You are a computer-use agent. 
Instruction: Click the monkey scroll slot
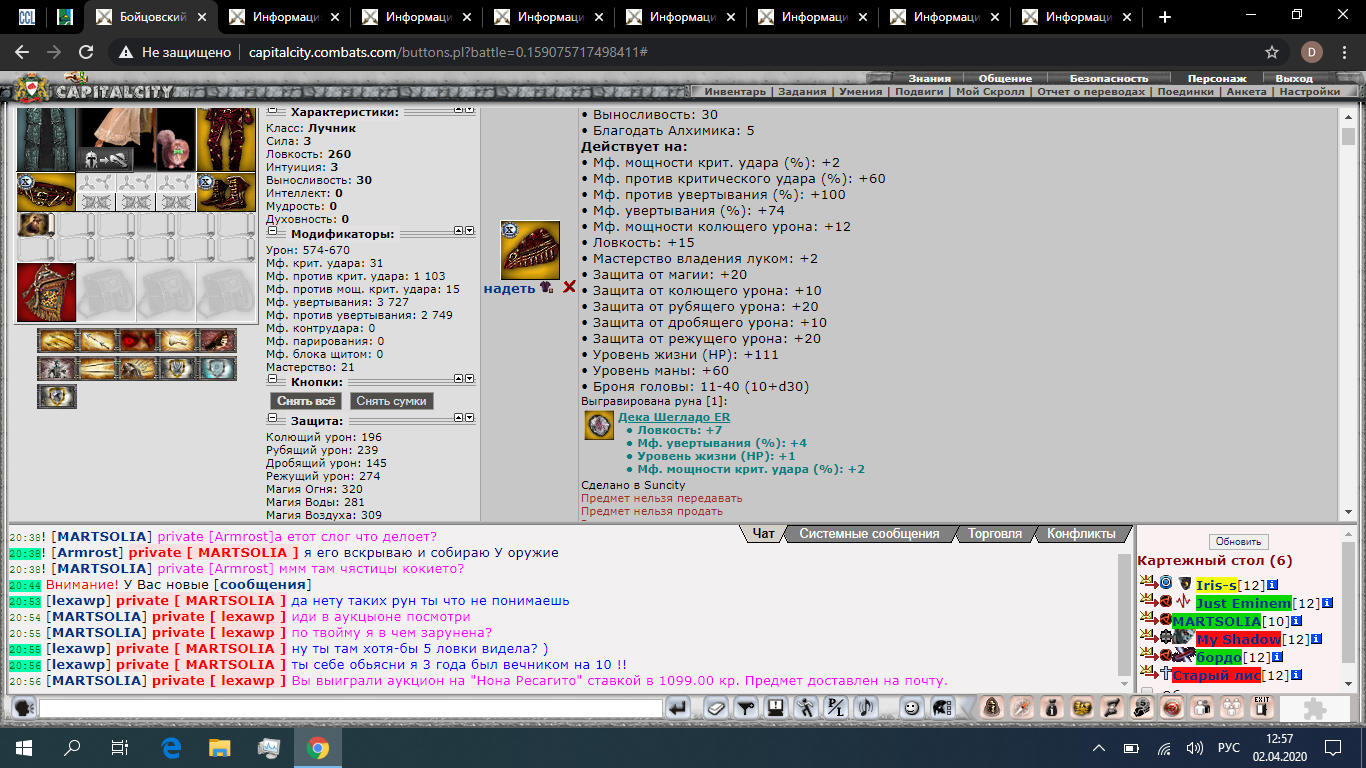[x=36, y=225]
